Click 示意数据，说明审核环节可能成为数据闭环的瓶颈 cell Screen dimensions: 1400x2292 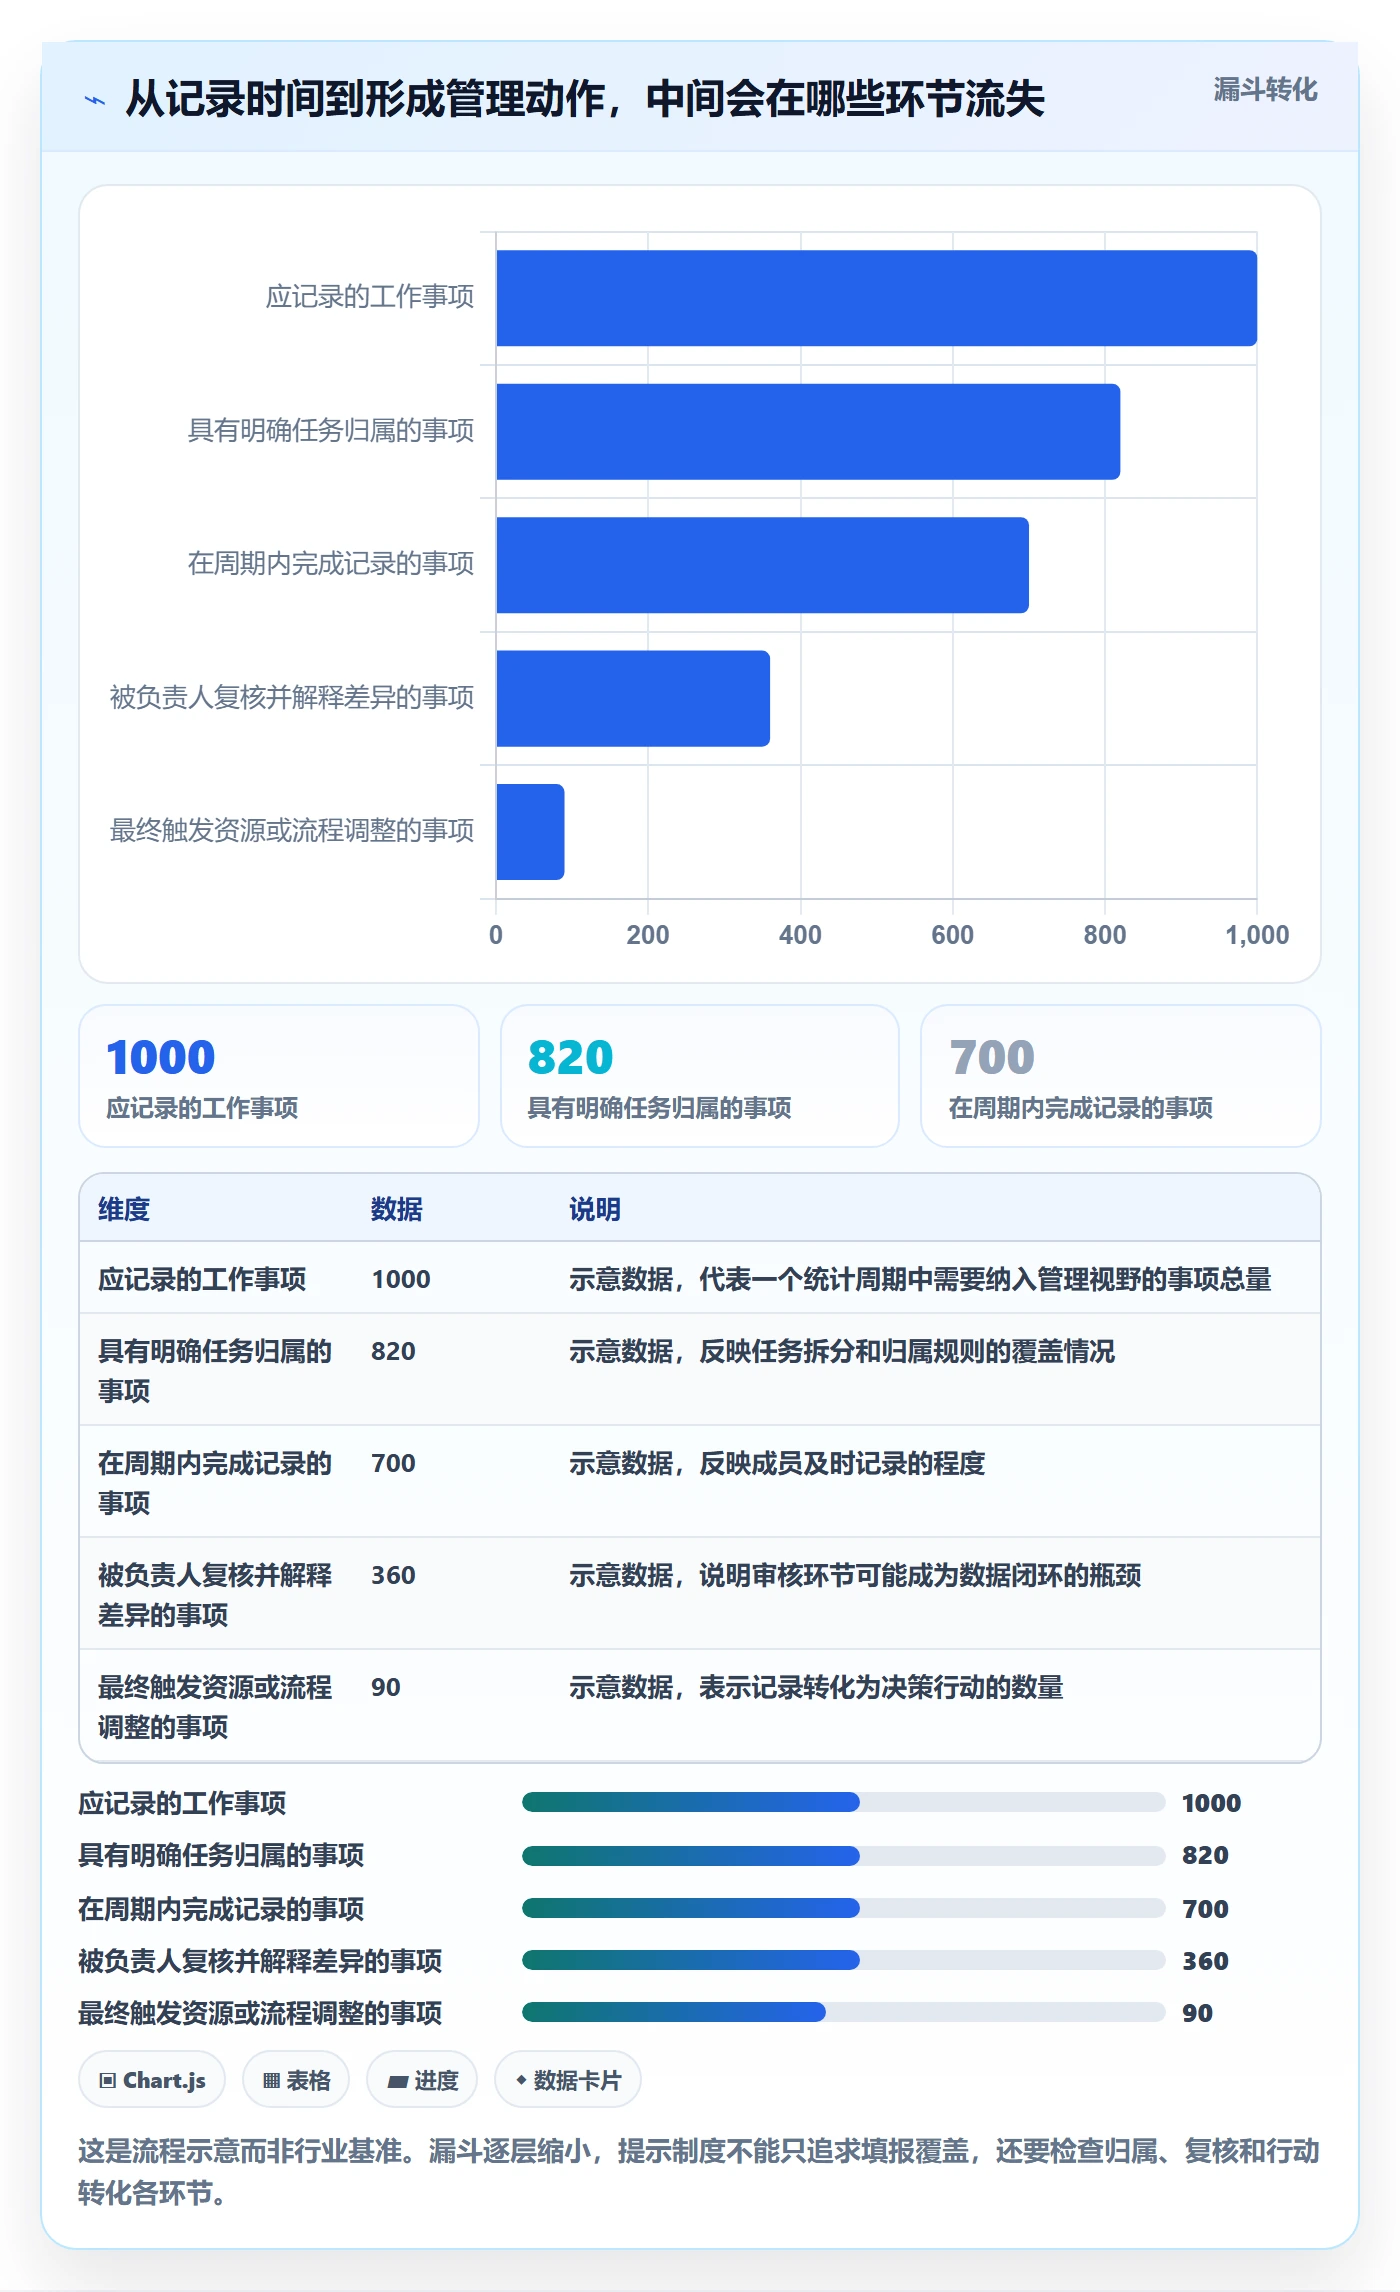pos(855,1575)
